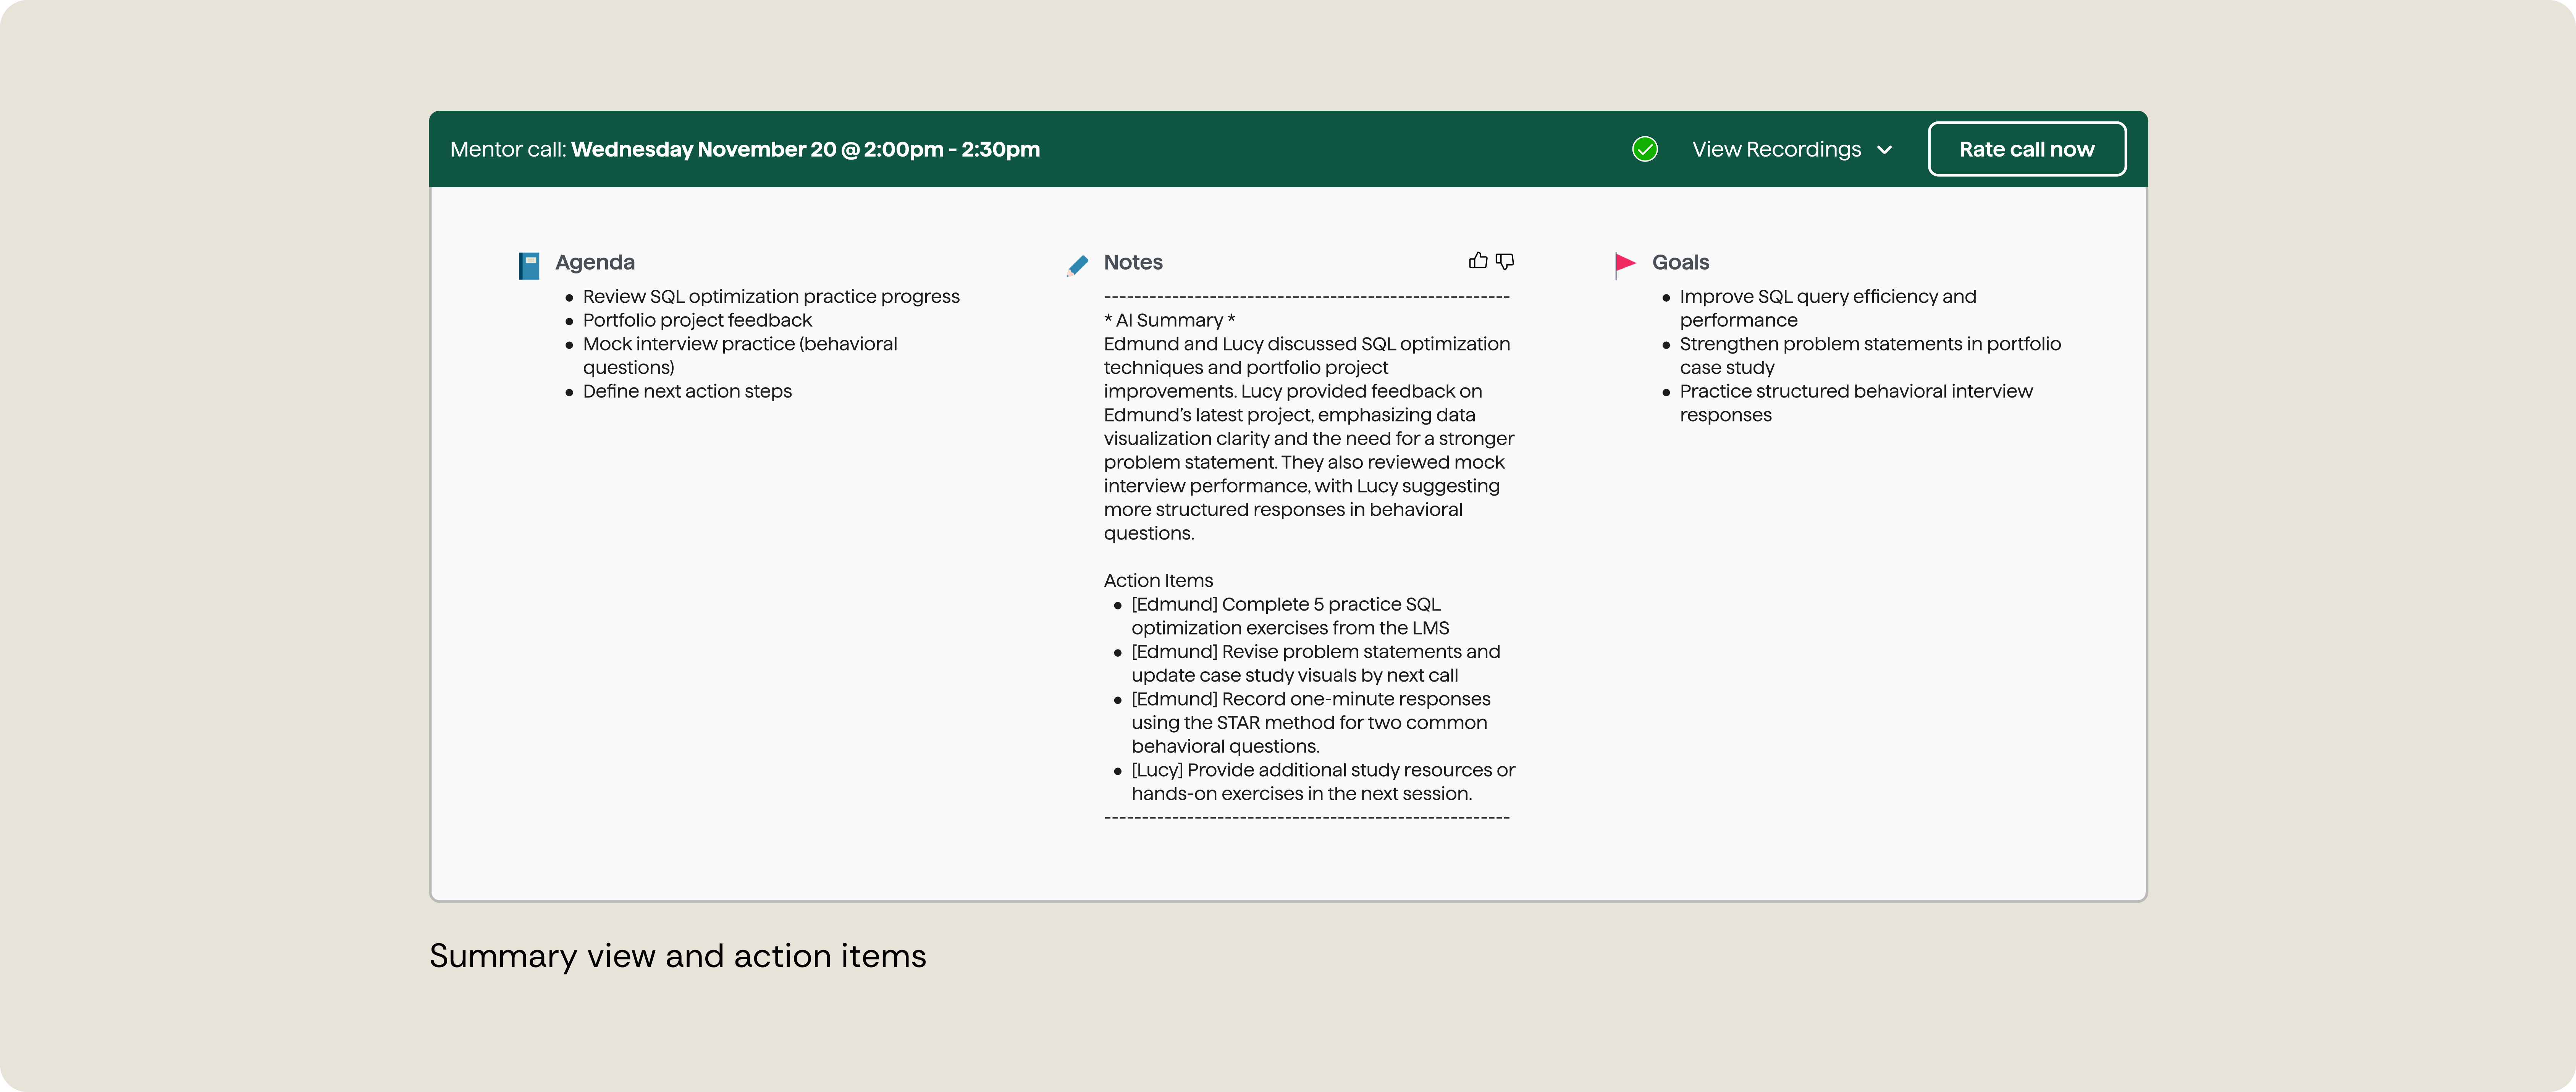2576x1092 pixels.
Task: Select the Notes heading
Action: (1133, 262)
